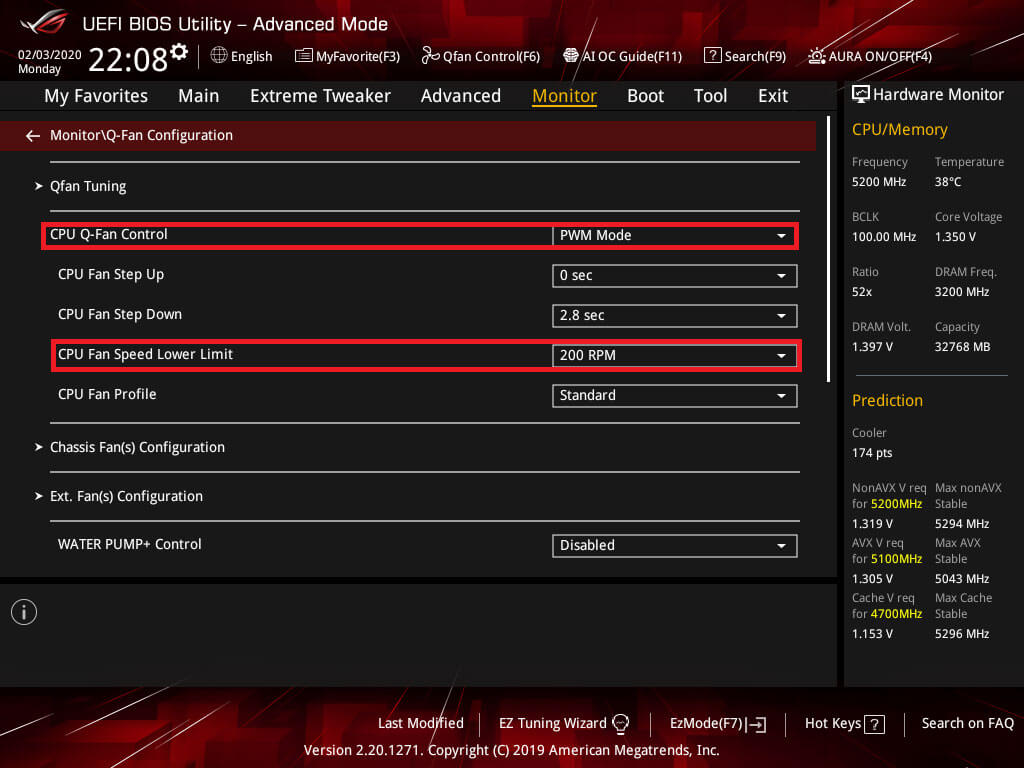Click CPU Fan Profile label
The height and width of the screenshot is (768, 1024).
click(x=107, y=394)
